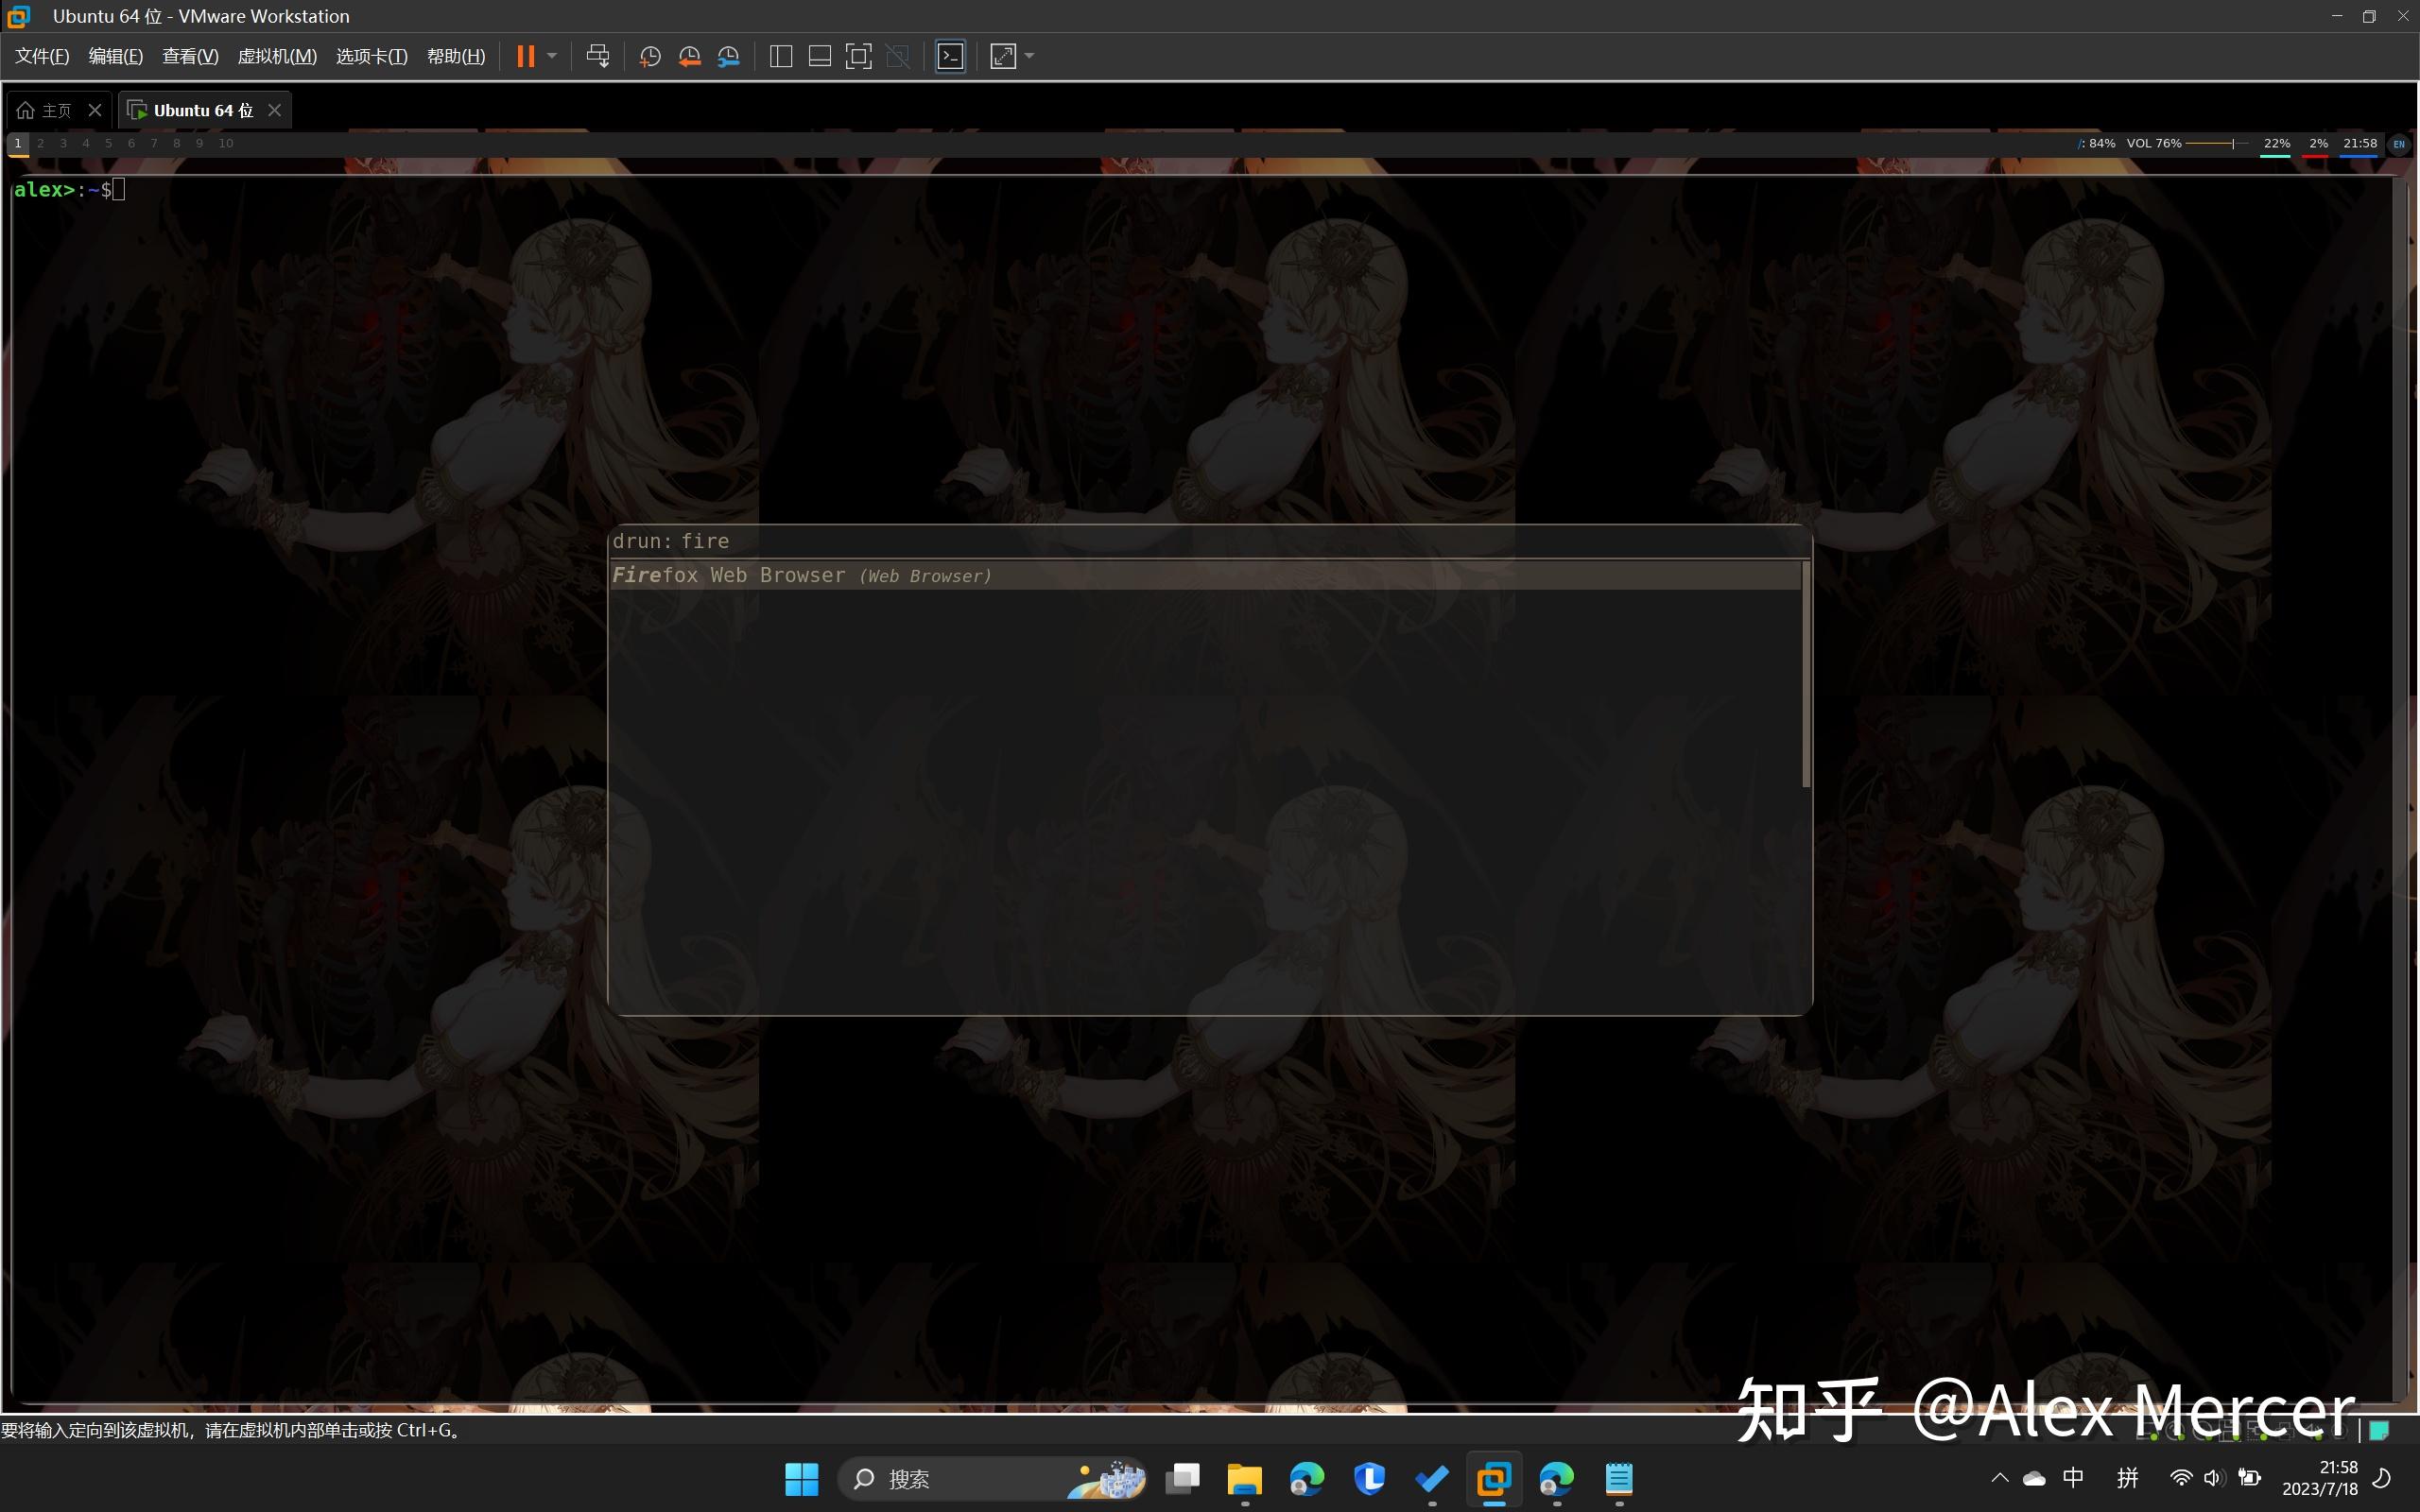Screen dimensions: 2420x1512
Task: Close the 主页 tab
Action: 95,110
